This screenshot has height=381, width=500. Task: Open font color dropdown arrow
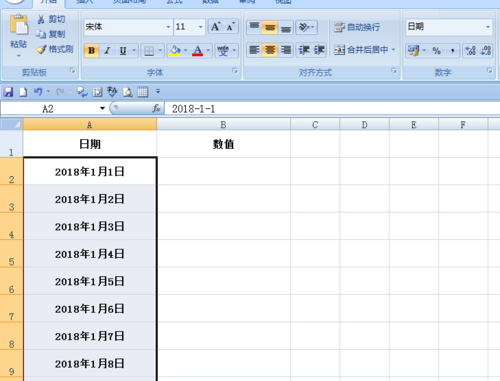tap(208, 51)
